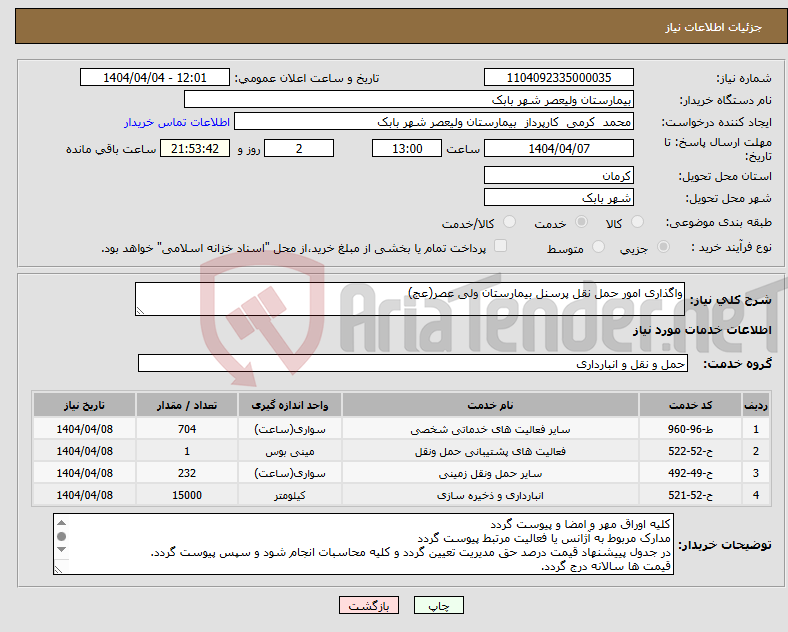The height and width of the screenshot is (632, 788).
Task: Click the need number field 1104092335000035
Action: [558, 78]
